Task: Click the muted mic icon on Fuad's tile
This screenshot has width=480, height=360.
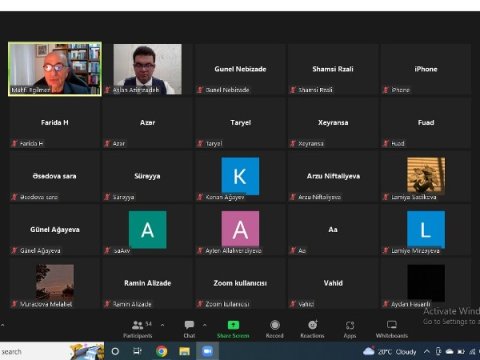Action: click(386, 143)
